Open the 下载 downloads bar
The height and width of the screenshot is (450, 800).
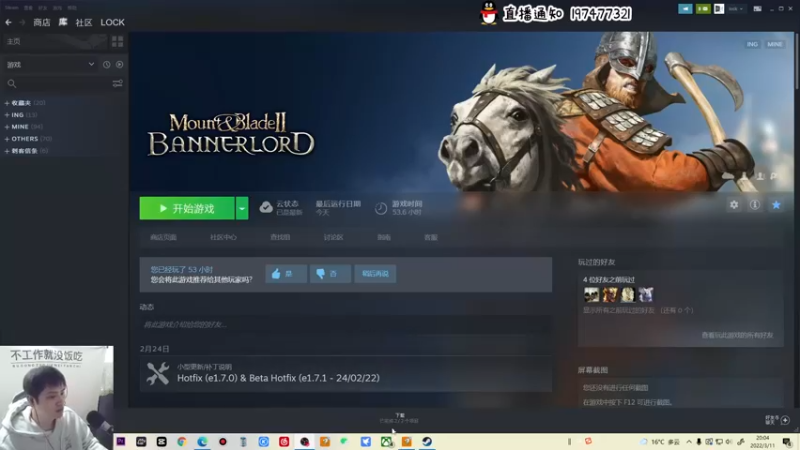click(x=399, y=418)
